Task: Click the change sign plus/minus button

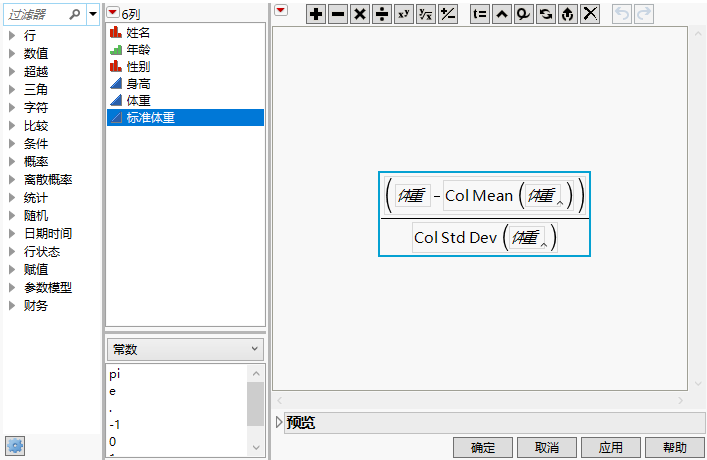Action: coord(448,14)
